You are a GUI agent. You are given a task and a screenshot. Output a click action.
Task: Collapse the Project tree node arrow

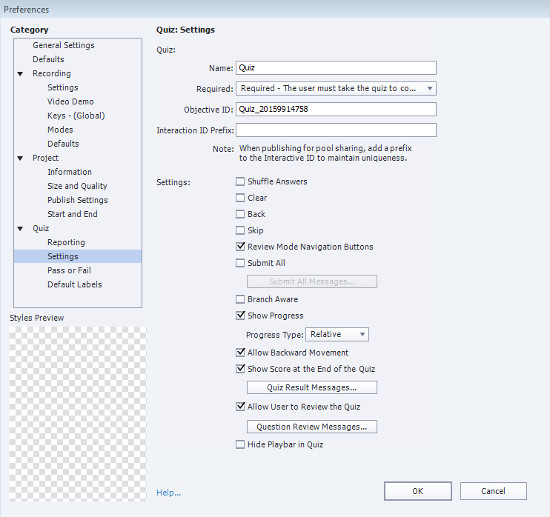pyautogui.click(x=20, y=158)
